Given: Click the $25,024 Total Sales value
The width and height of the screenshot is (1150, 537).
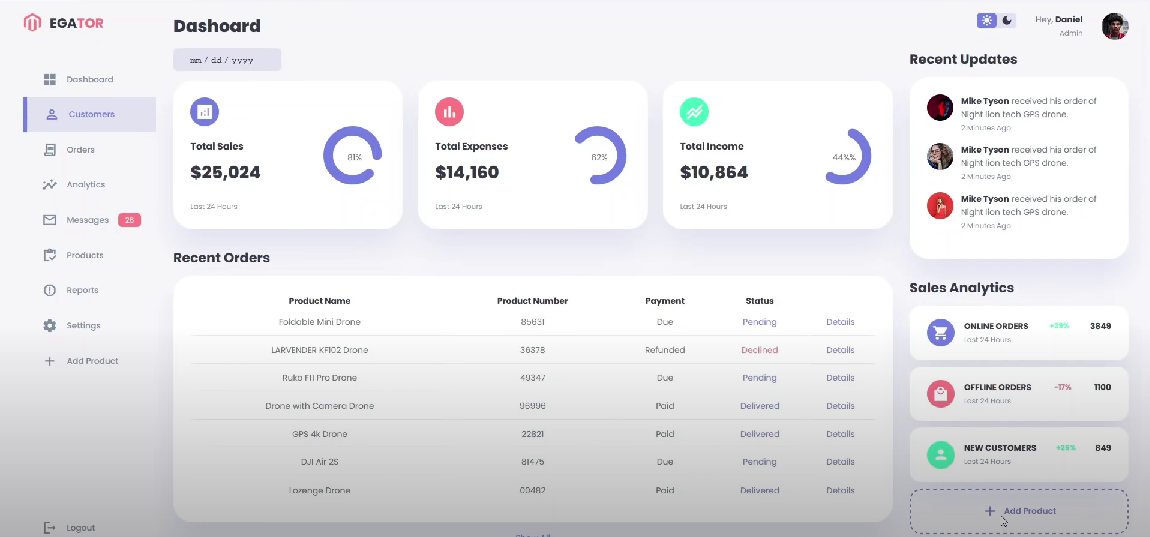Looking at the screenshot, I should 225,172.
